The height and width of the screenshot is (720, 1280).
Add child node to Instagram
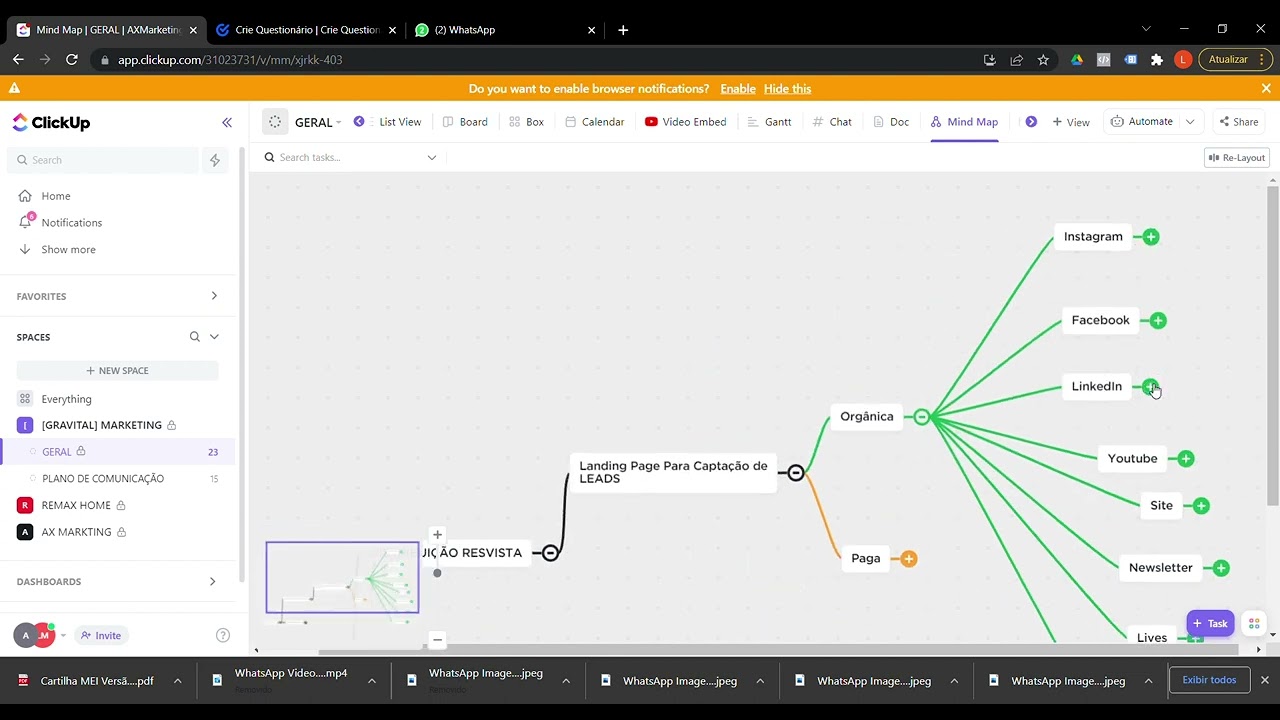tap(1151, 237)
